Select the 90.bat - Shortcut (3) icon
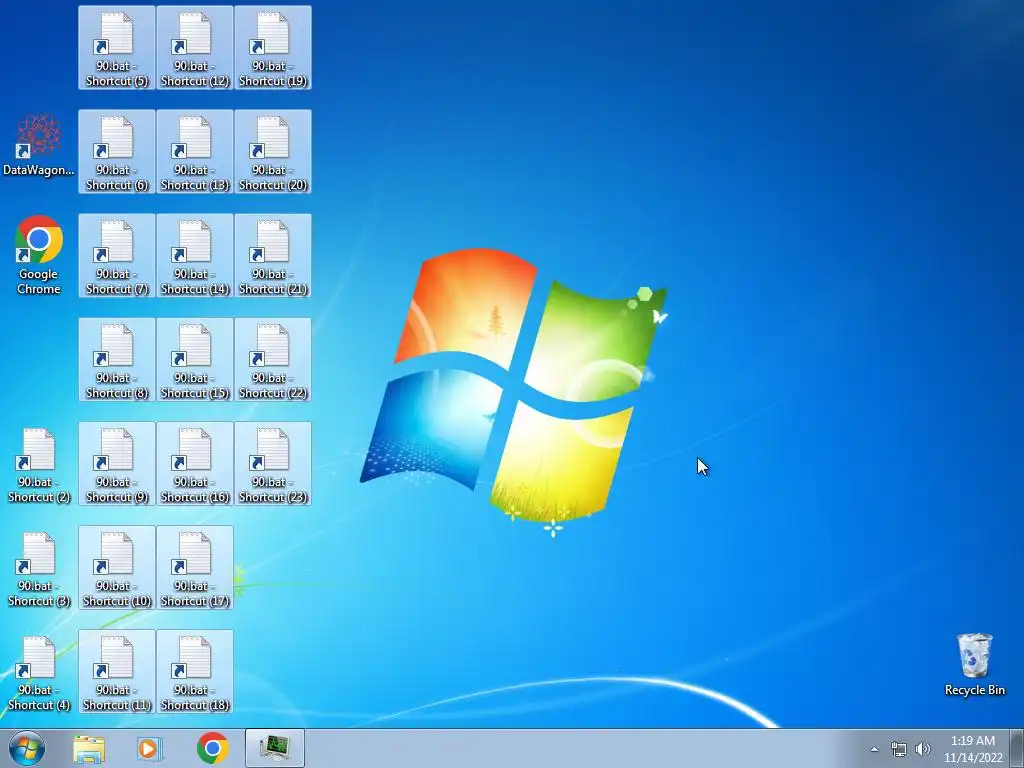The width and height of the screenshot is (1024, 768). [39, 568]
